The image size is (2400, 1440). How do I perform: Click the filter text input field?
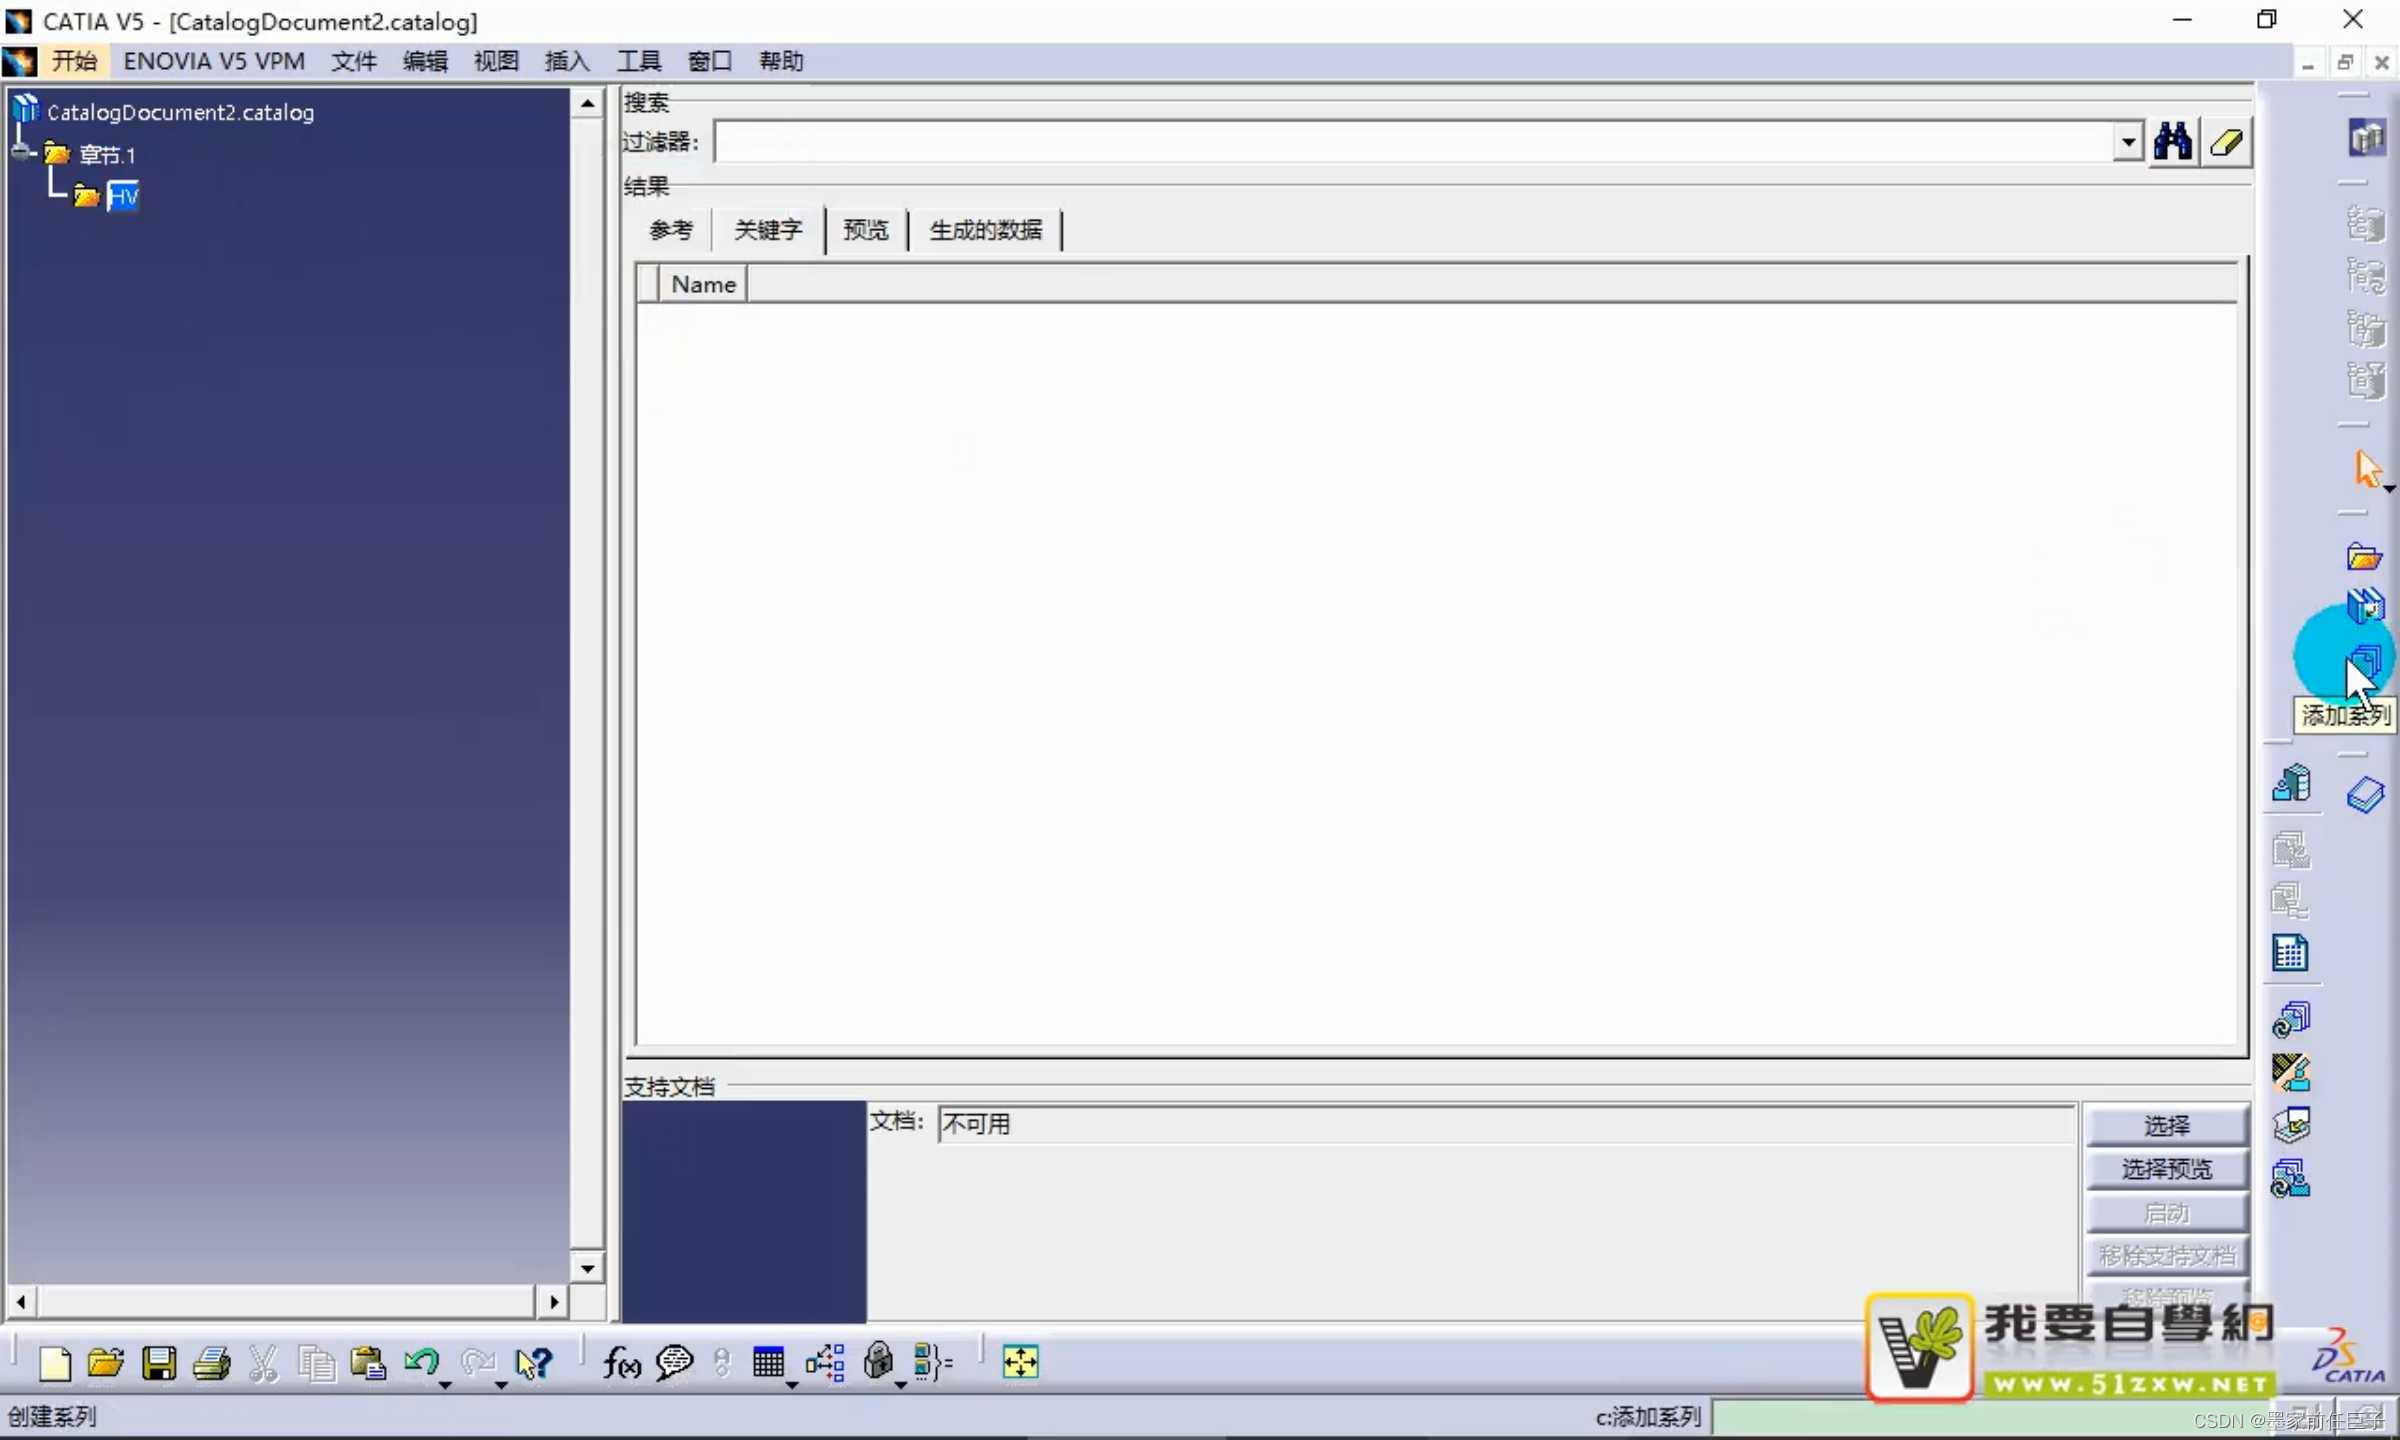click(1410, 142)
